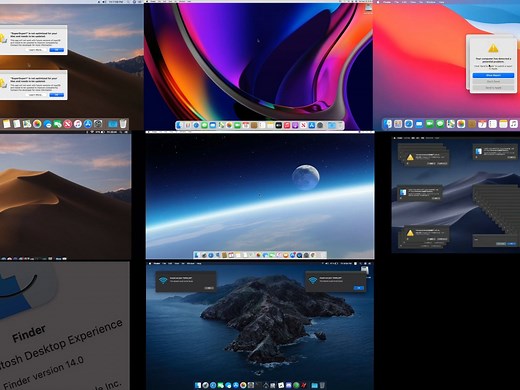This screenshot has width=520, height=390.
Task: Click OK in right Wi-Fi alert on Catalina
Action: coord(359,288)
